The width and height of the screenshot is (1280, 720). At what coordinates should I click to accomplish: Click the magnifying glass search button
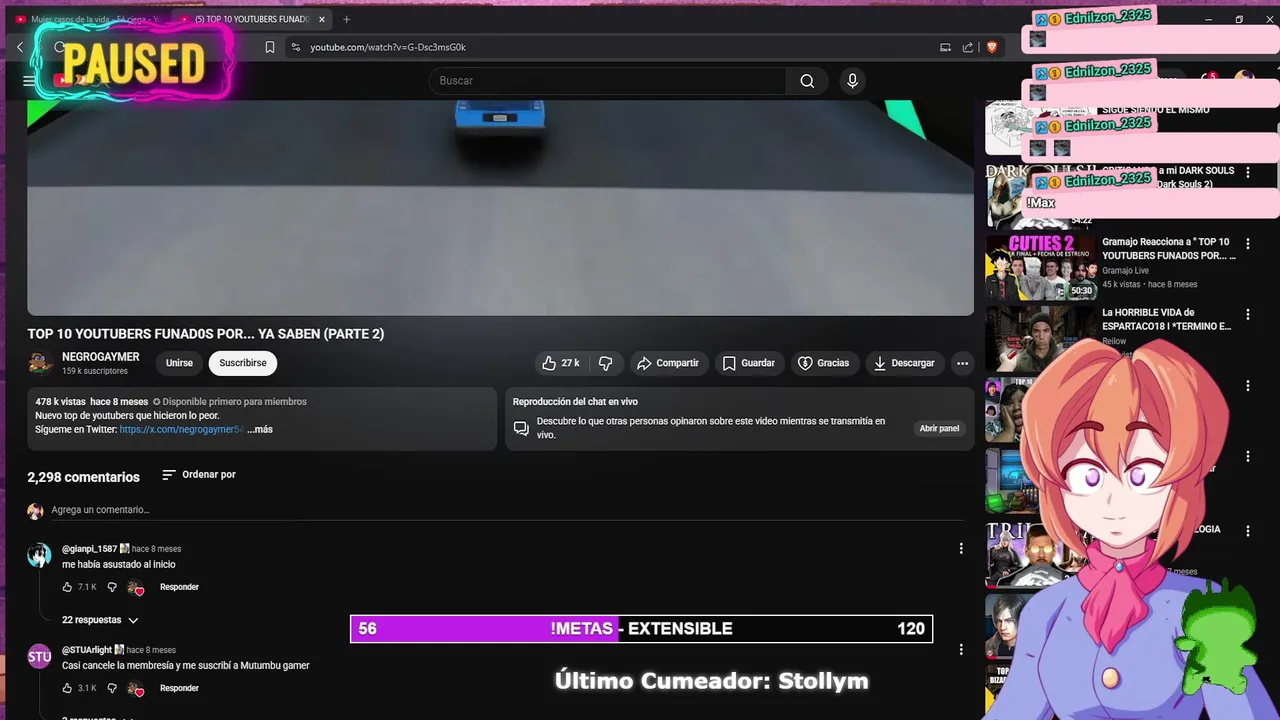(x=807, y=81)
